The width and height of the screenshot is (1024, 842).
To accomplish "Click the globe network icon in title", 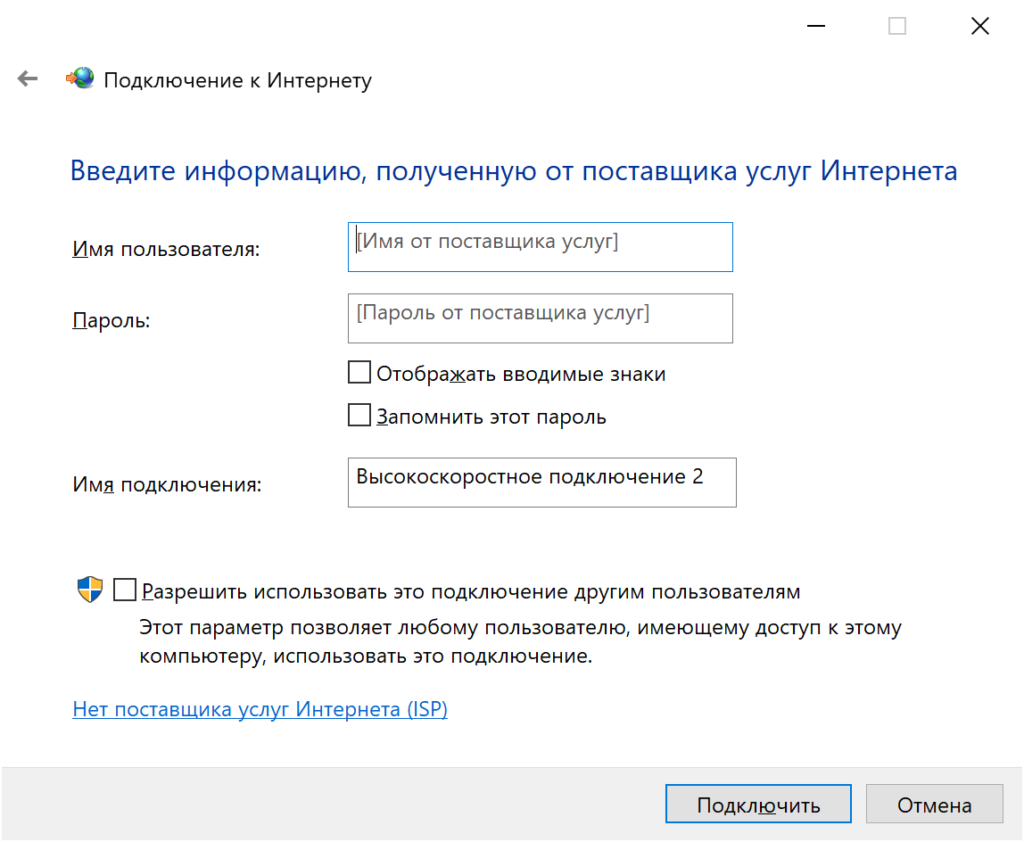I will point(80,79).
